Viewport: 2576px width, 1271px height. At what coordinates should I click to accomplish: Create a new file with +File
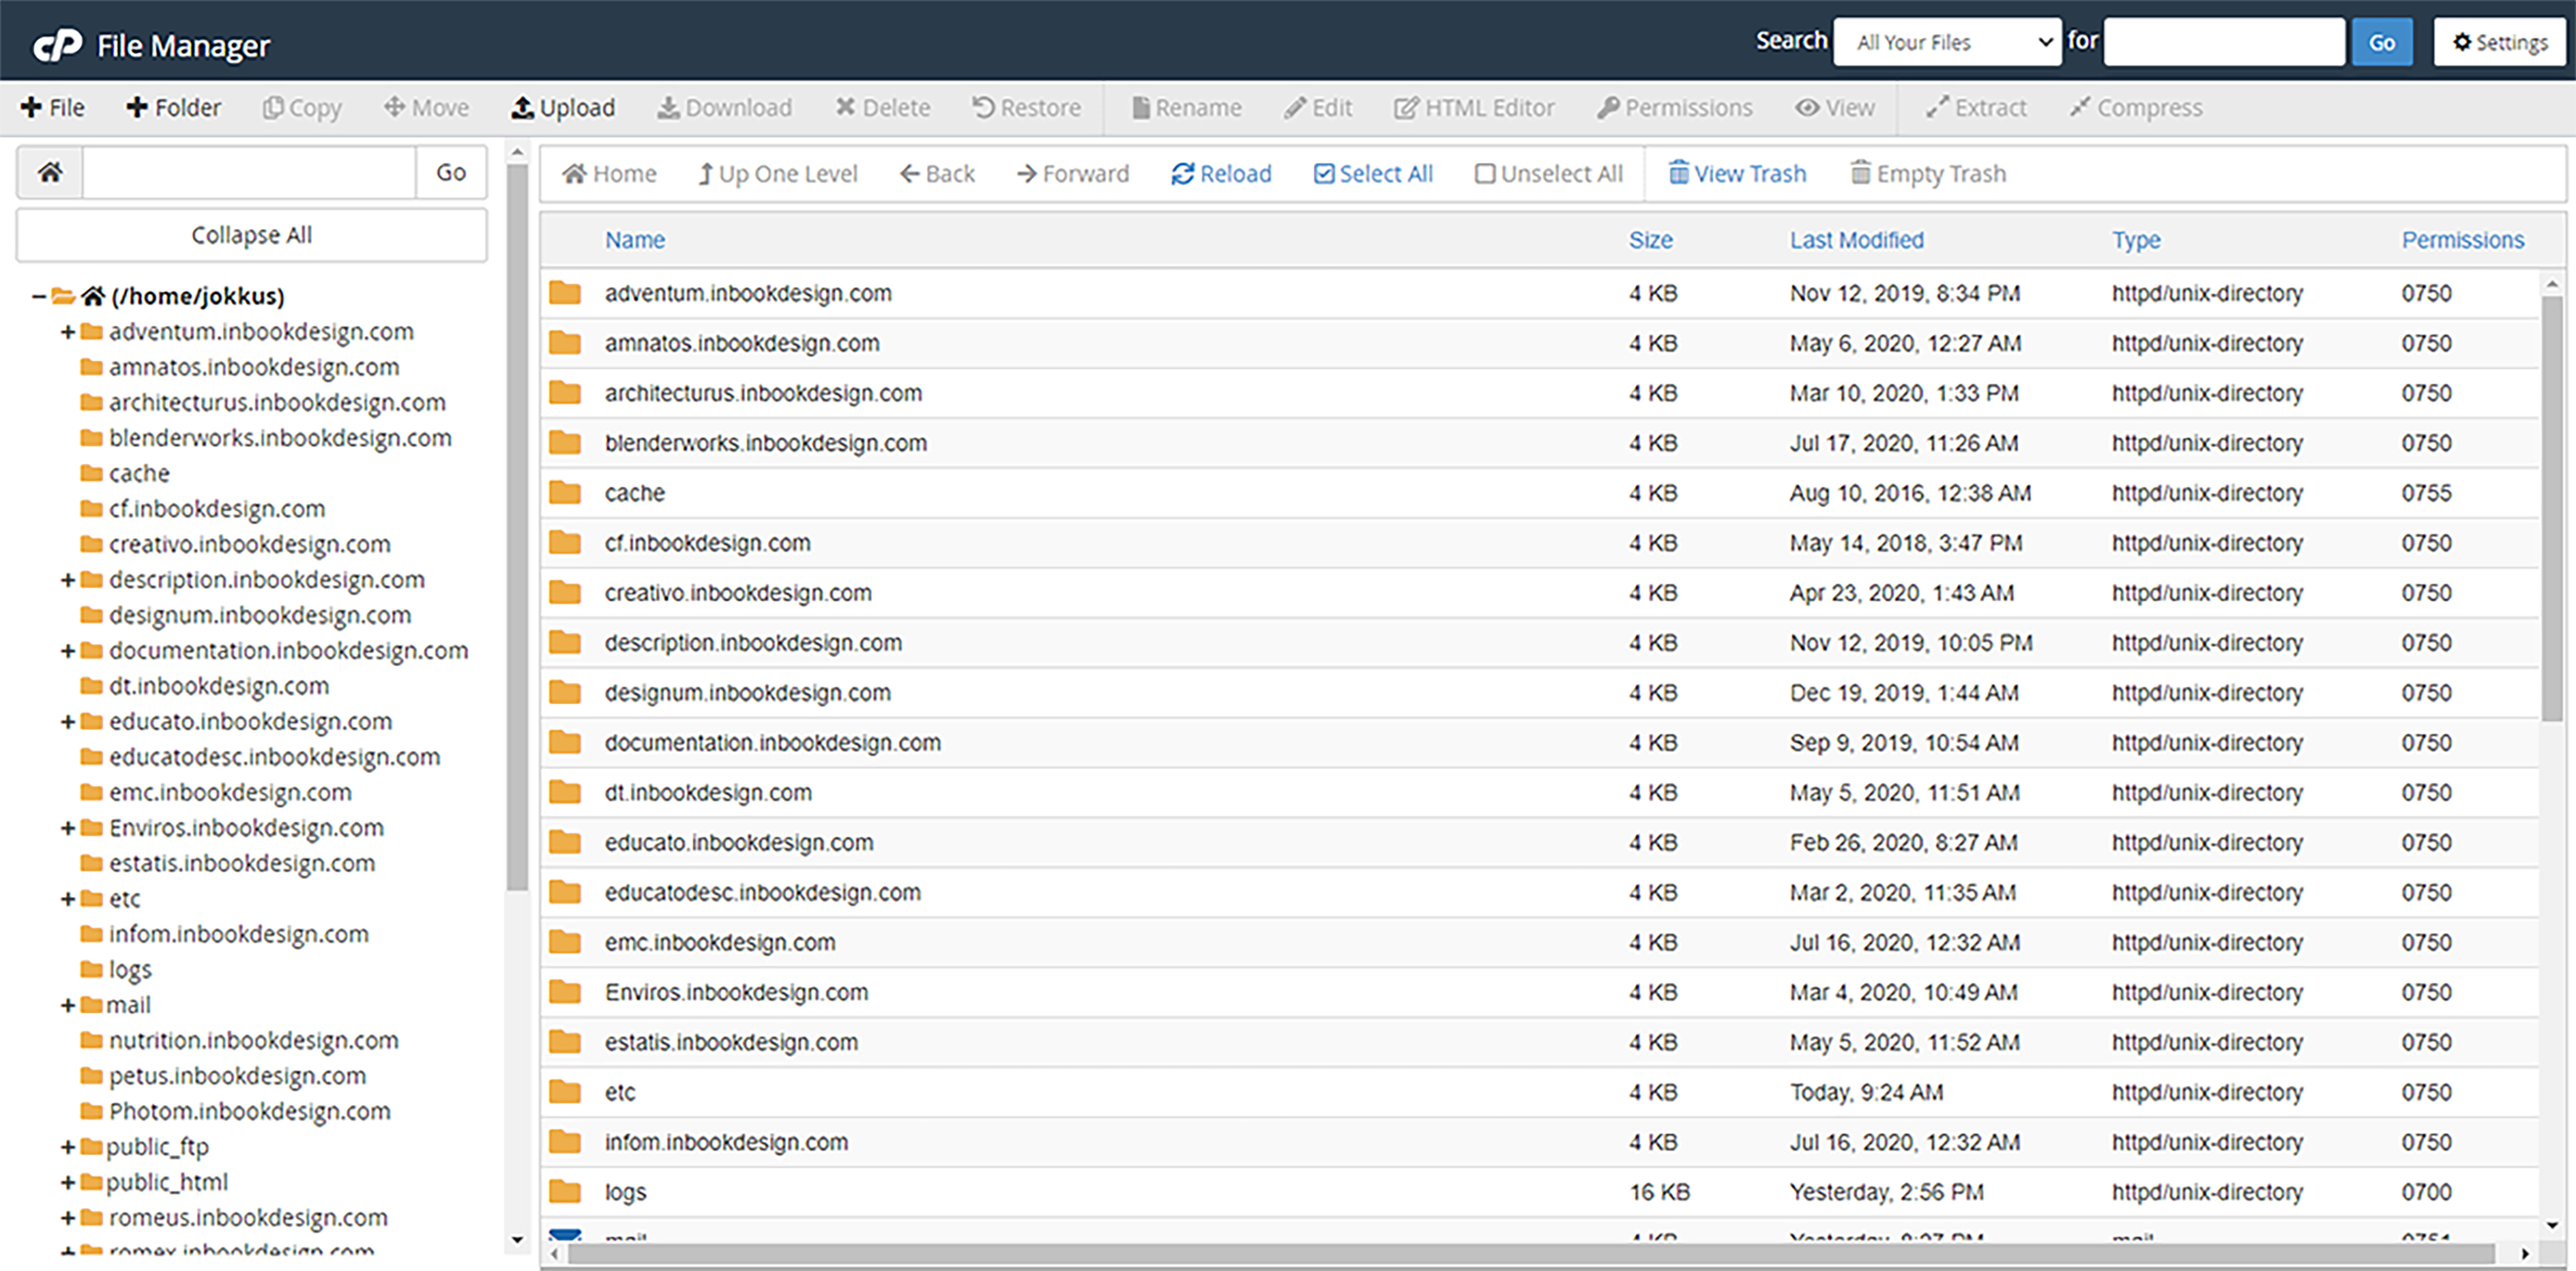pos(53,108)
